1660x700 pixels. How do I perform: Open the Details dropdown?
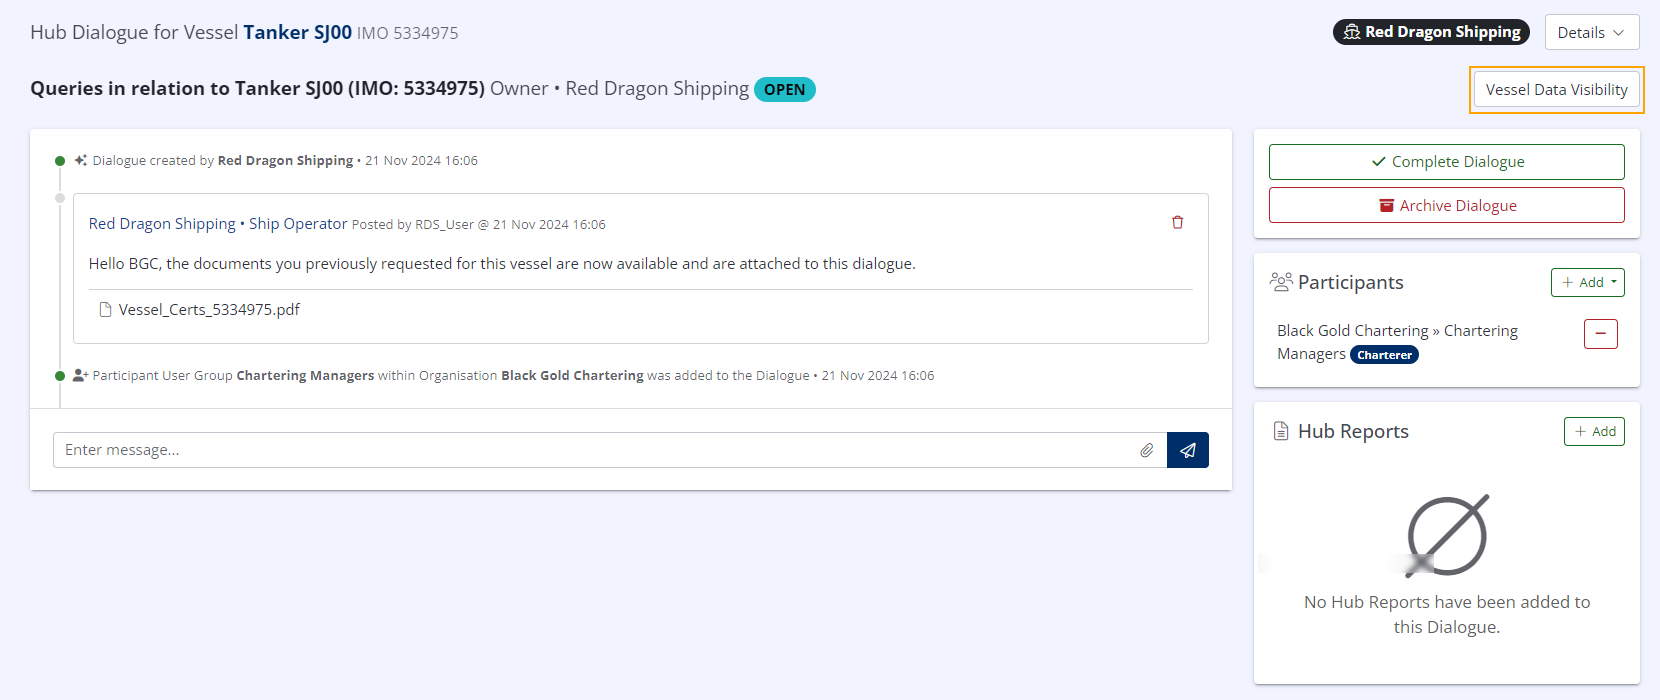(x=1591, y=33)
